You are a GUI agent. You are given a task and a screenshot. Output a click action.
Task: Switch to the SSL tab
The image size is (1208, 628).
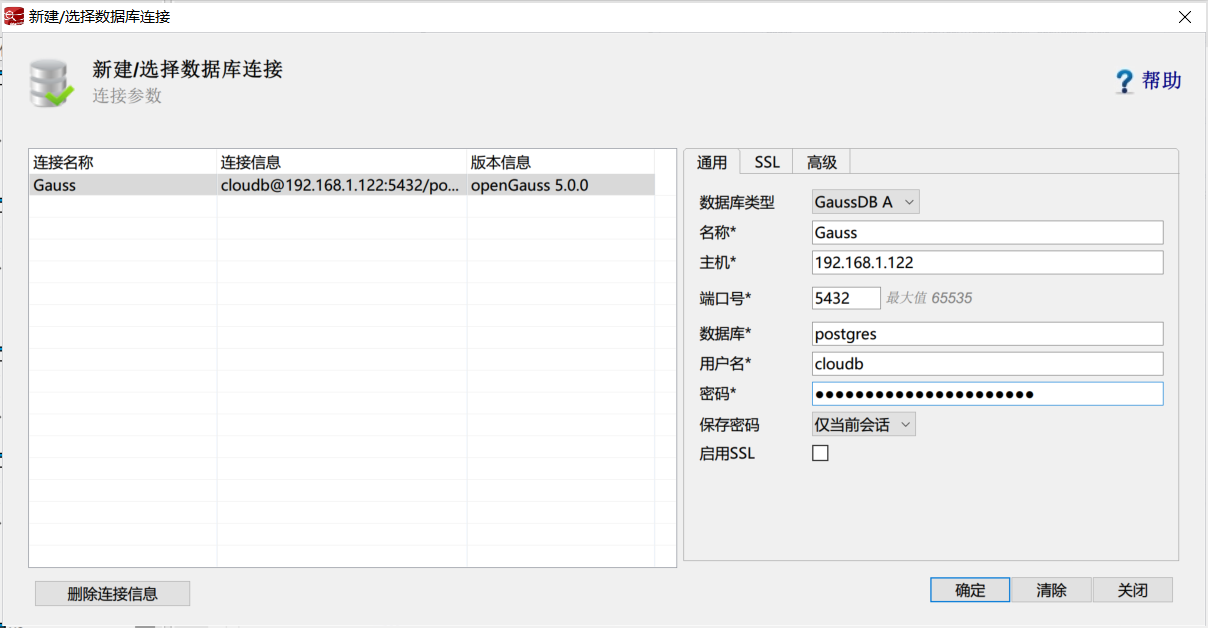tap(766, 162)
